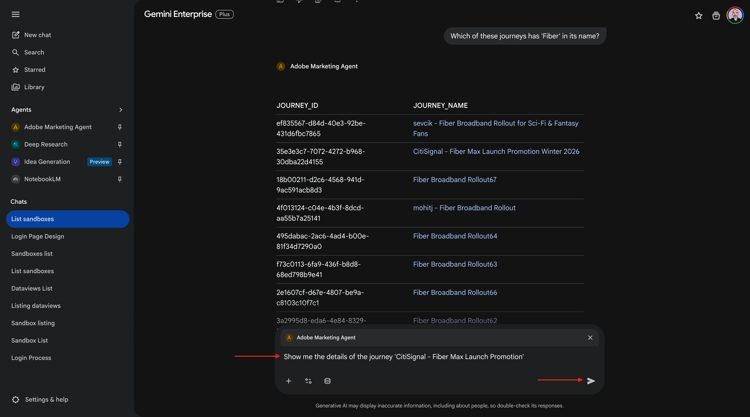Open the Sandboxes list chat
Viewport: 750px width, 417px height.
(32, 253)
